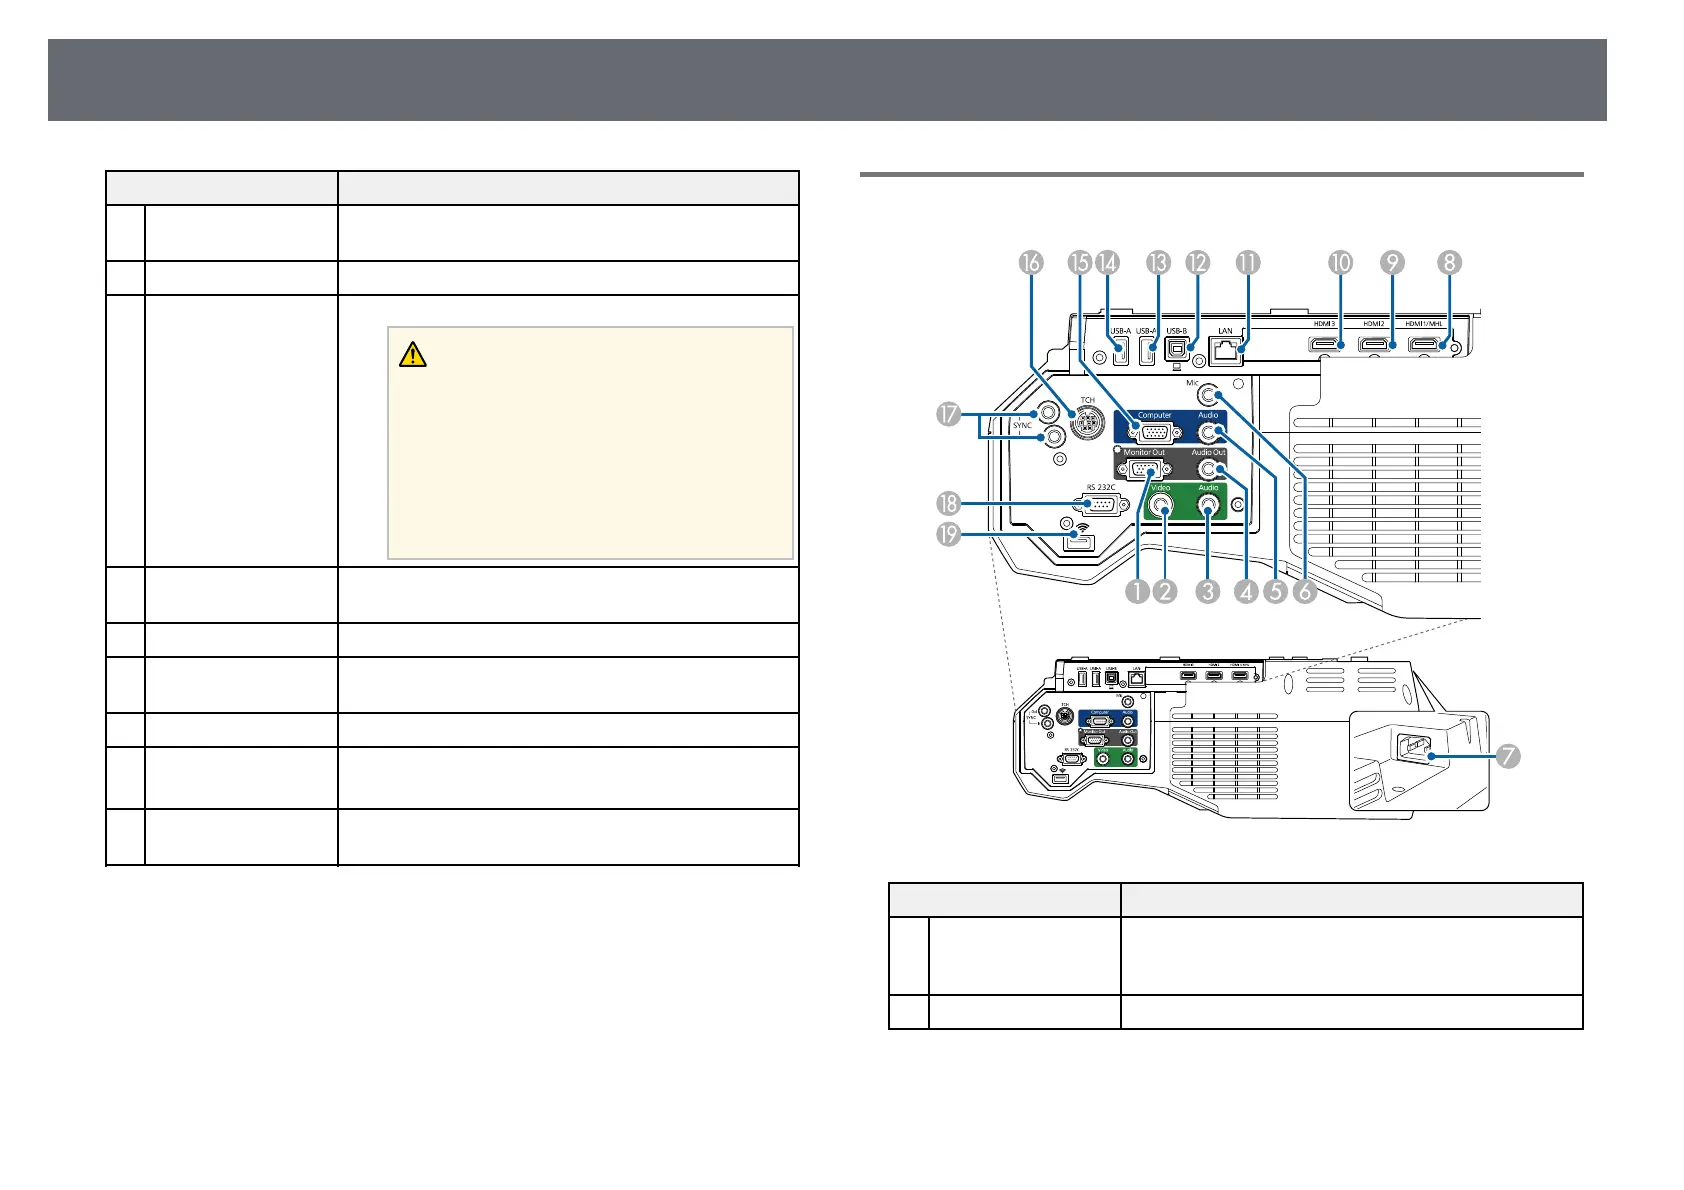Select the Monitor Out VGA port

point(1144,469)
